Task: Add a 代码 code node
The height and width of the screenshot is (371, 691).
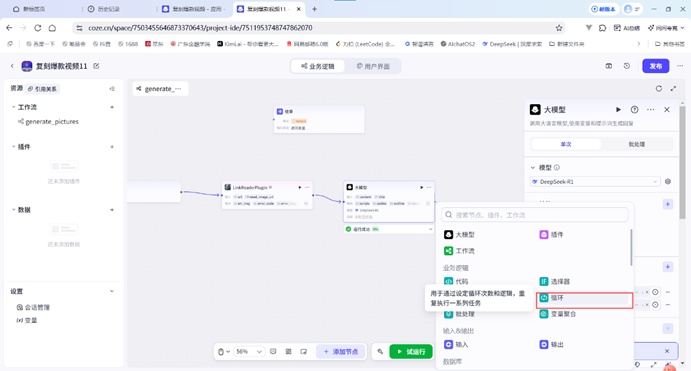Action: click(x=456, y=282)
